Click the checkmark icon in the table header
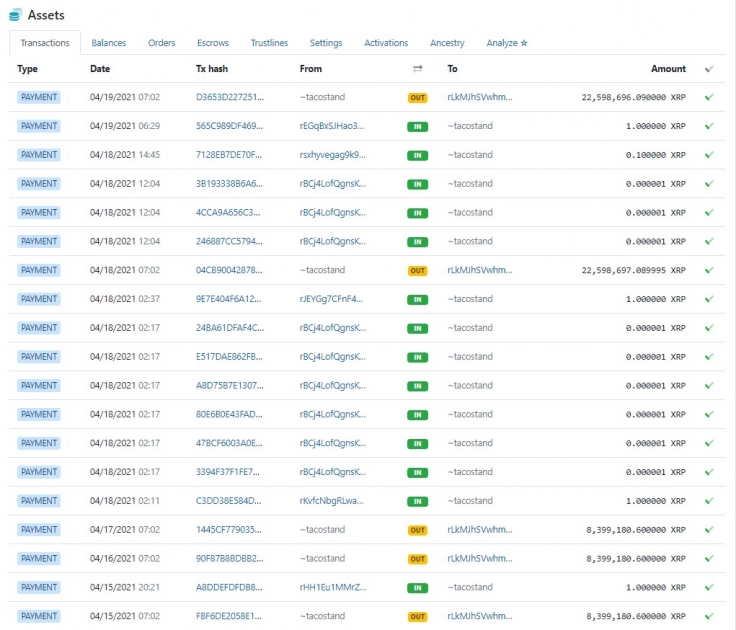This screenshot has width=736, height=630. pyautogui.click(x=709, y=69)
